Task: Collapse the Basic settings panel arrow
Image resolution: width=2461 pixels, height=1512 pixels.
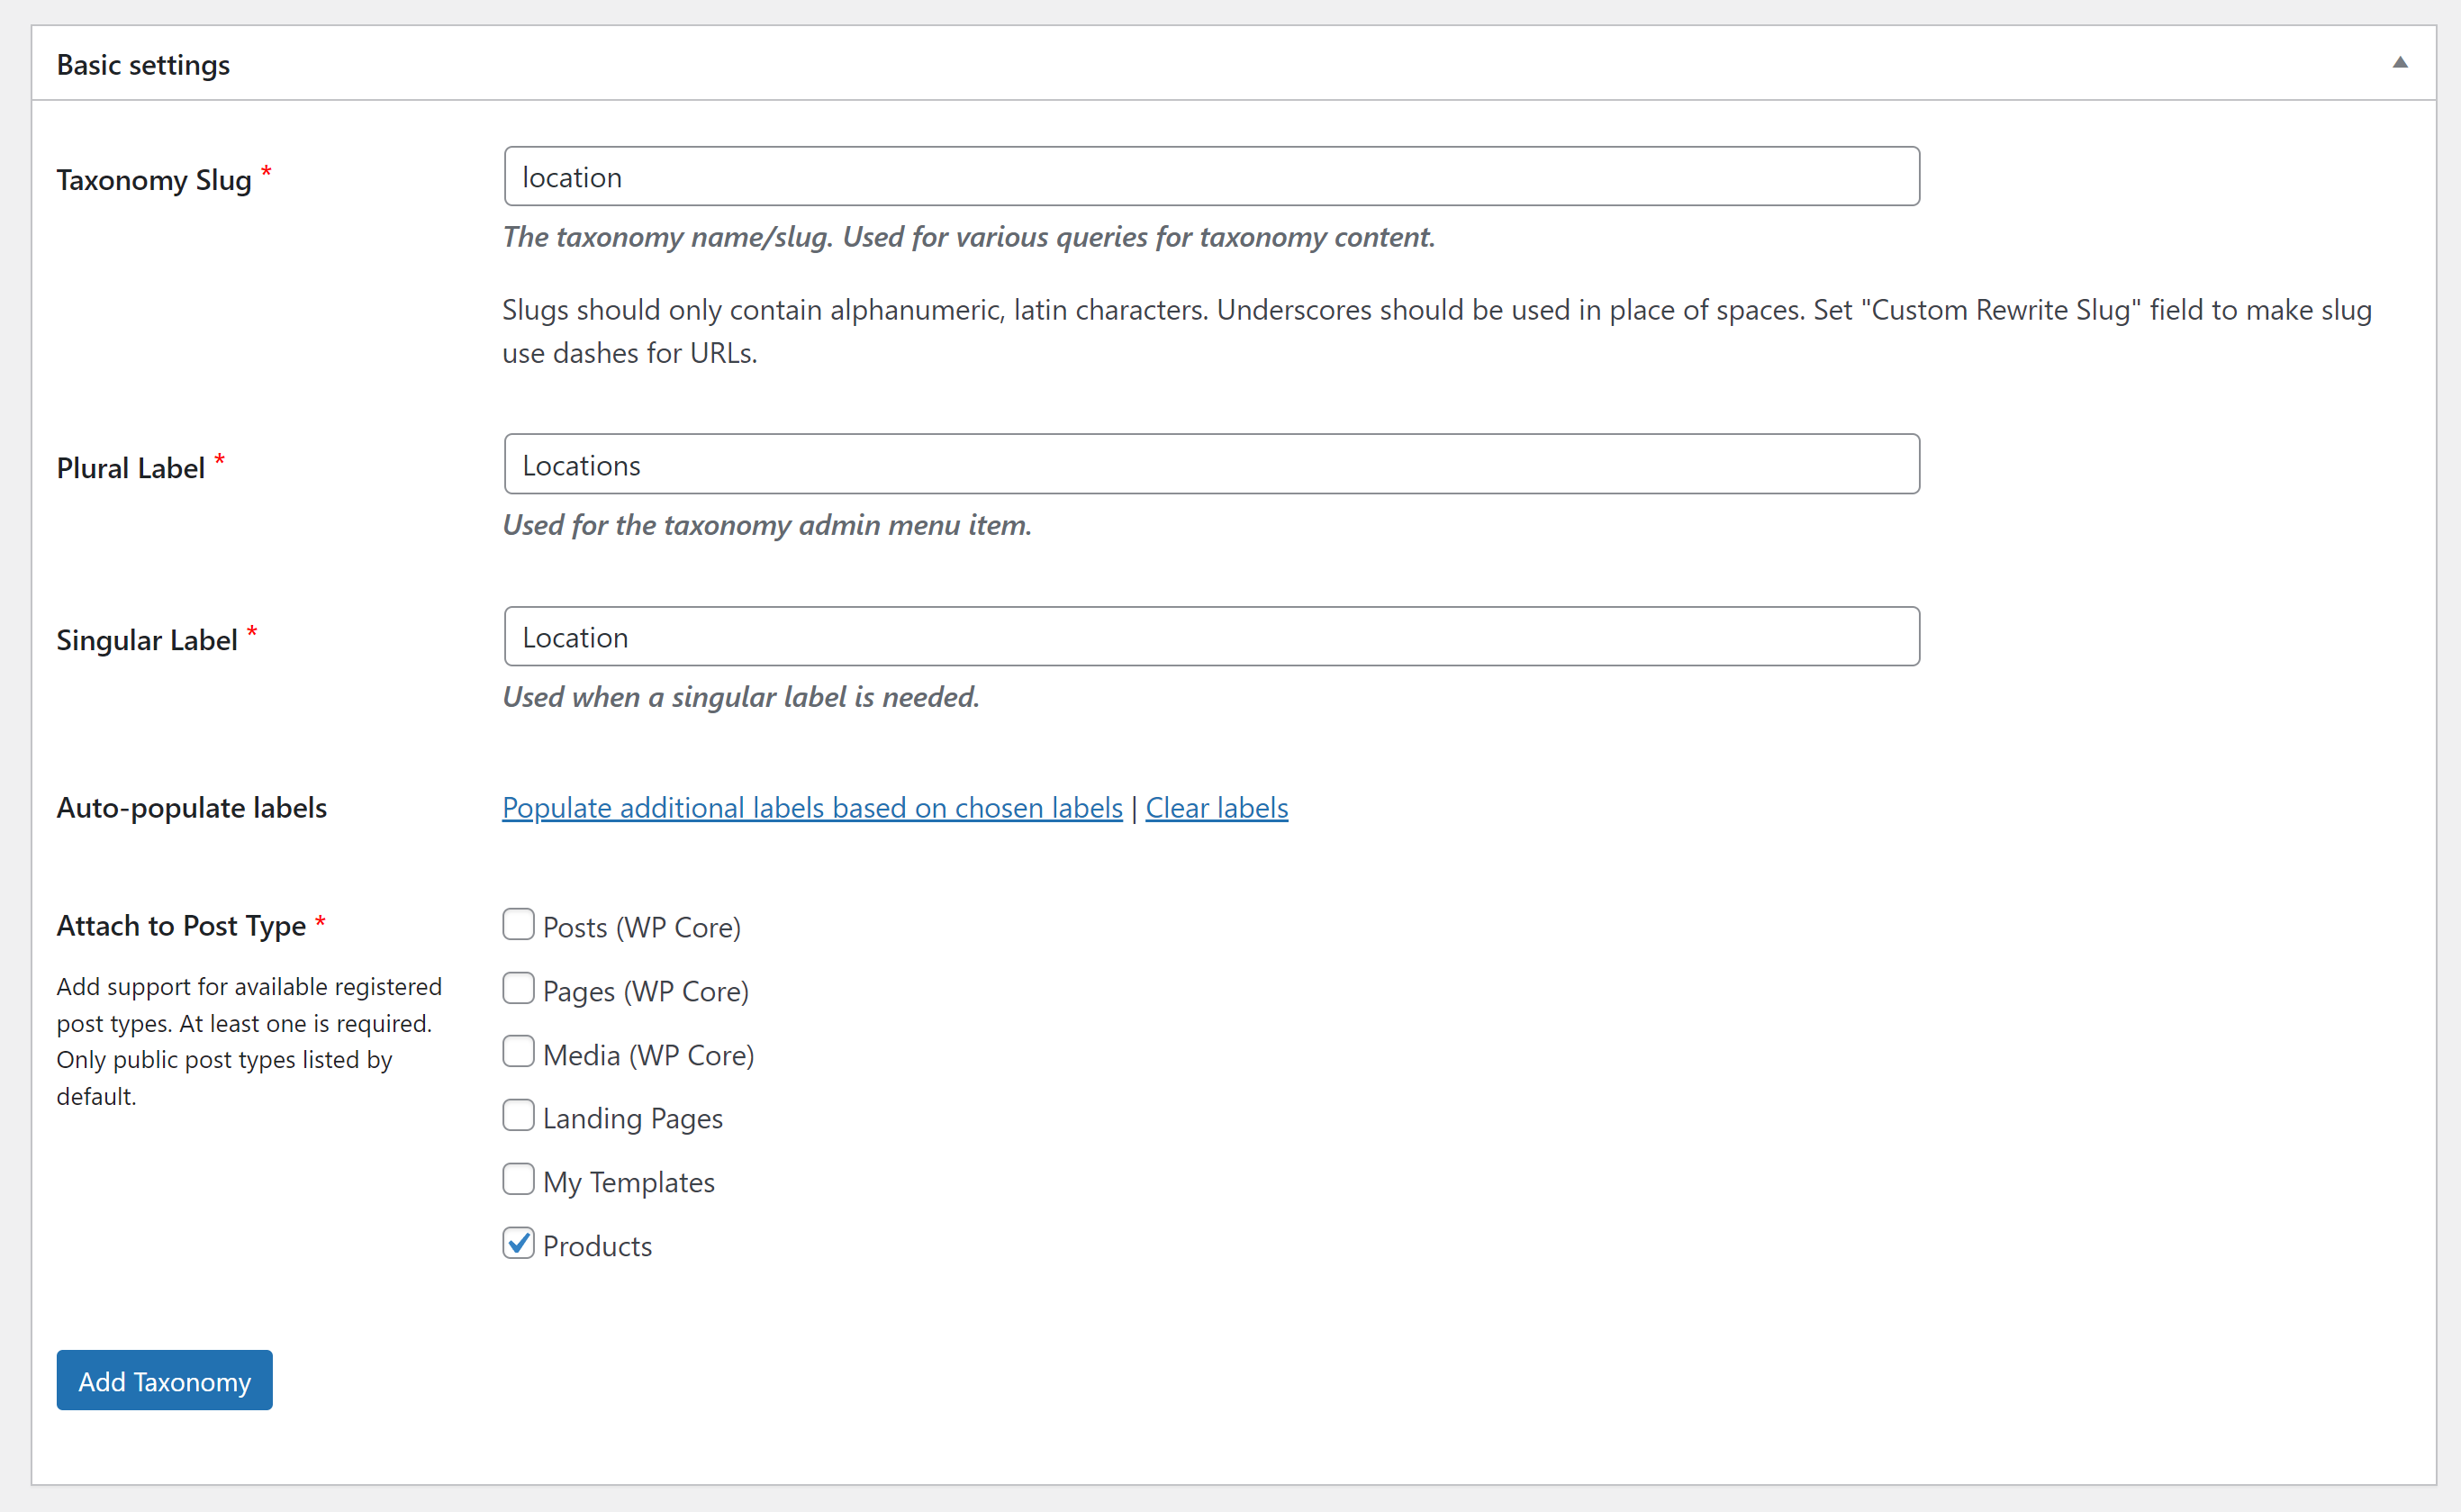Action: coord(2399,63)
